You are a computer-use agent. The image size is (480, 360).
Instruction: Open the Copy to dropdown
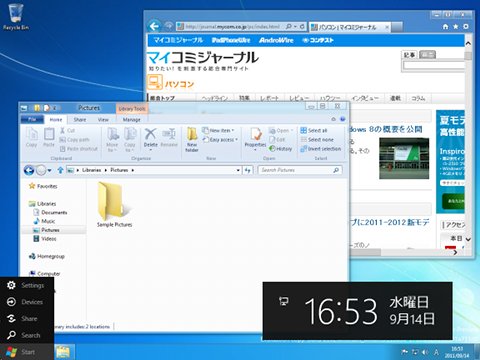coord(130,140)
